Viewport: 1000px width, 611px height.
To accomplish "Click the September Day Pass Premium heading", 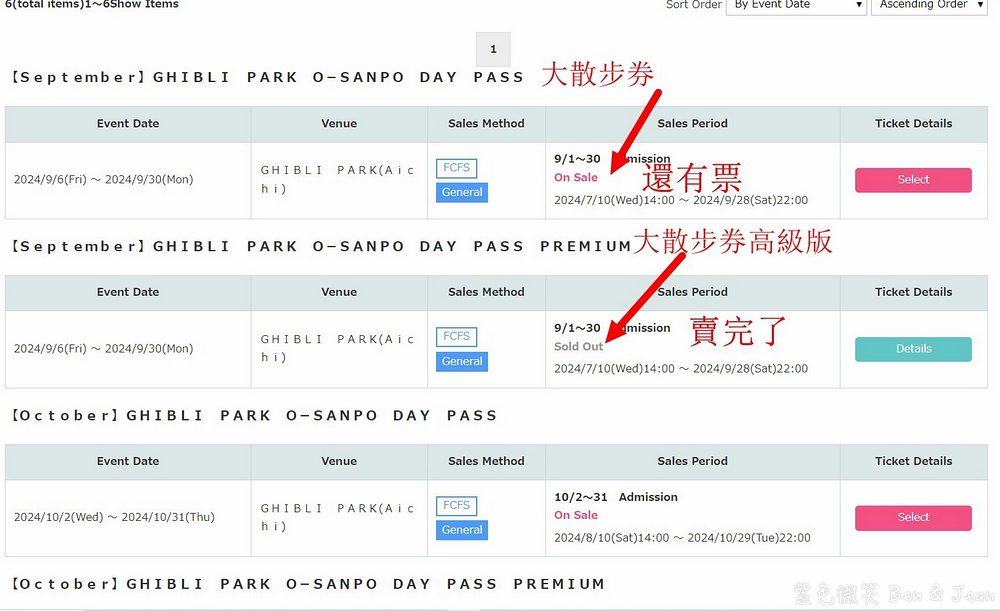I will (x=320, y=246).
